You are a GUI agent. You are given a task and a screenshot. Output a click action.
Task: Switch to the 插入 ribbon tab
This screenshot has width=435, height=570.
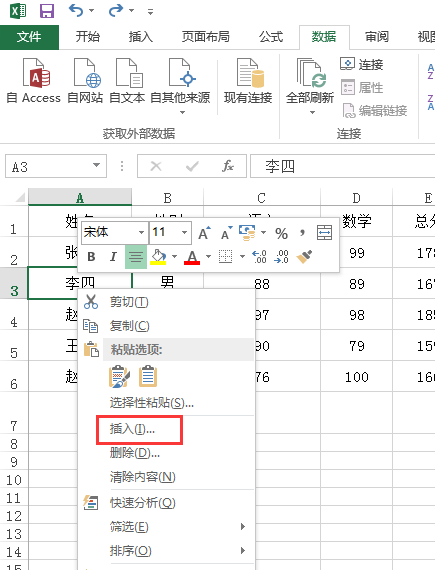[141, 37]
